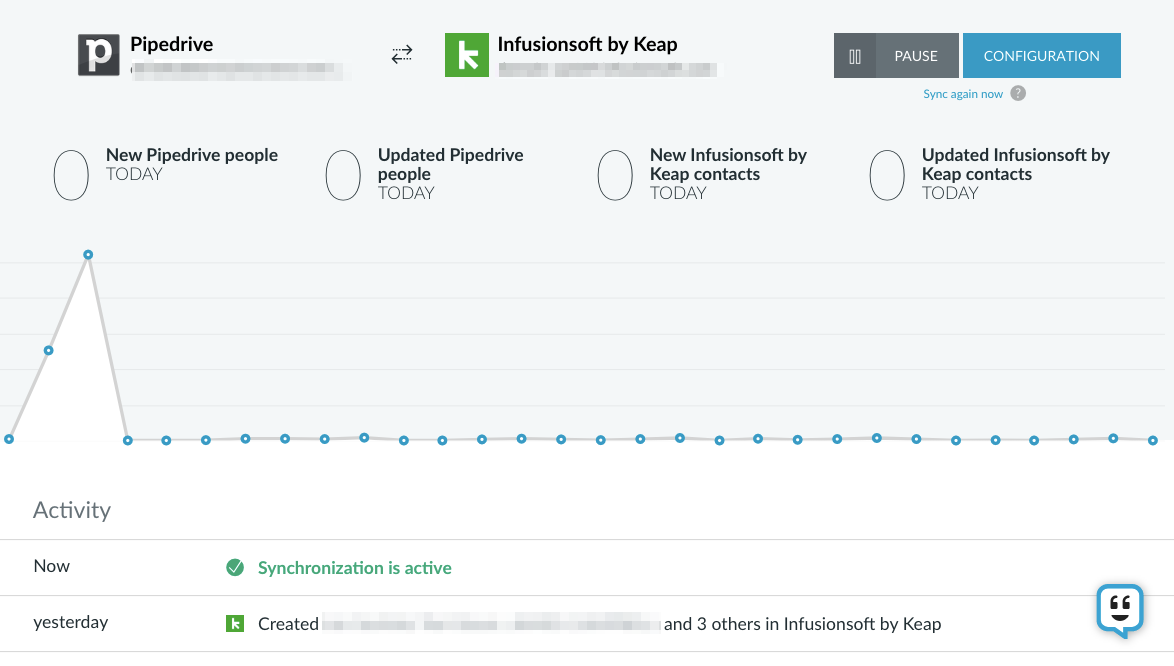Click the Now label in the activity list

pos(52,566)
